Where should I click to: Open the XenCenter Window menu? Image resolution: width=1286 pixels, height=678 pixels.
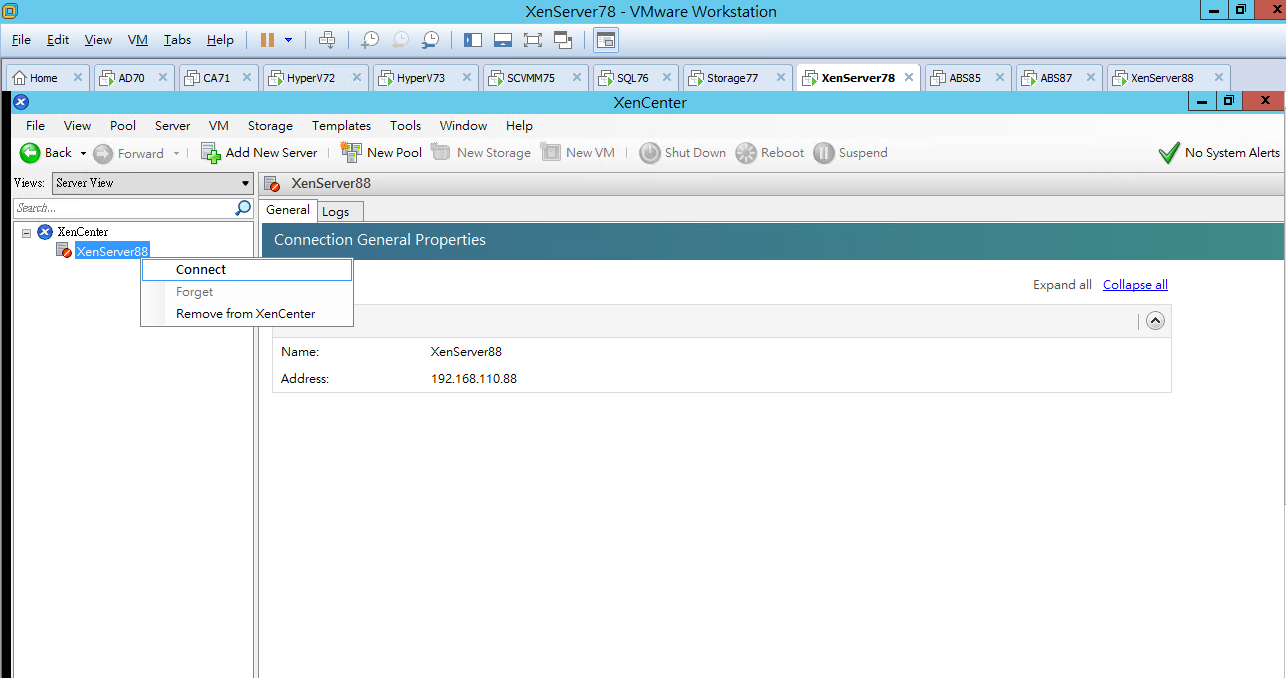463,126
